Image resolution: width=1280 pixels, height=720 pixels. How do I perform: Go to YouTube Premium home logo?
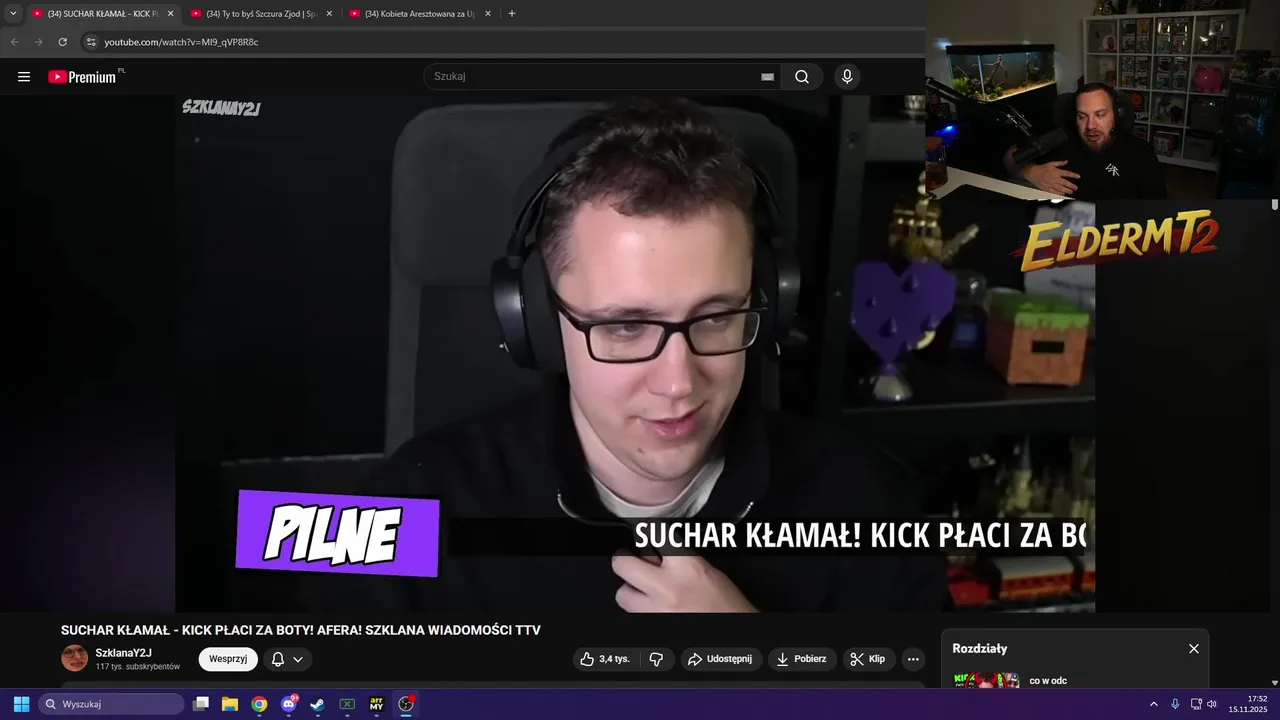83,77
